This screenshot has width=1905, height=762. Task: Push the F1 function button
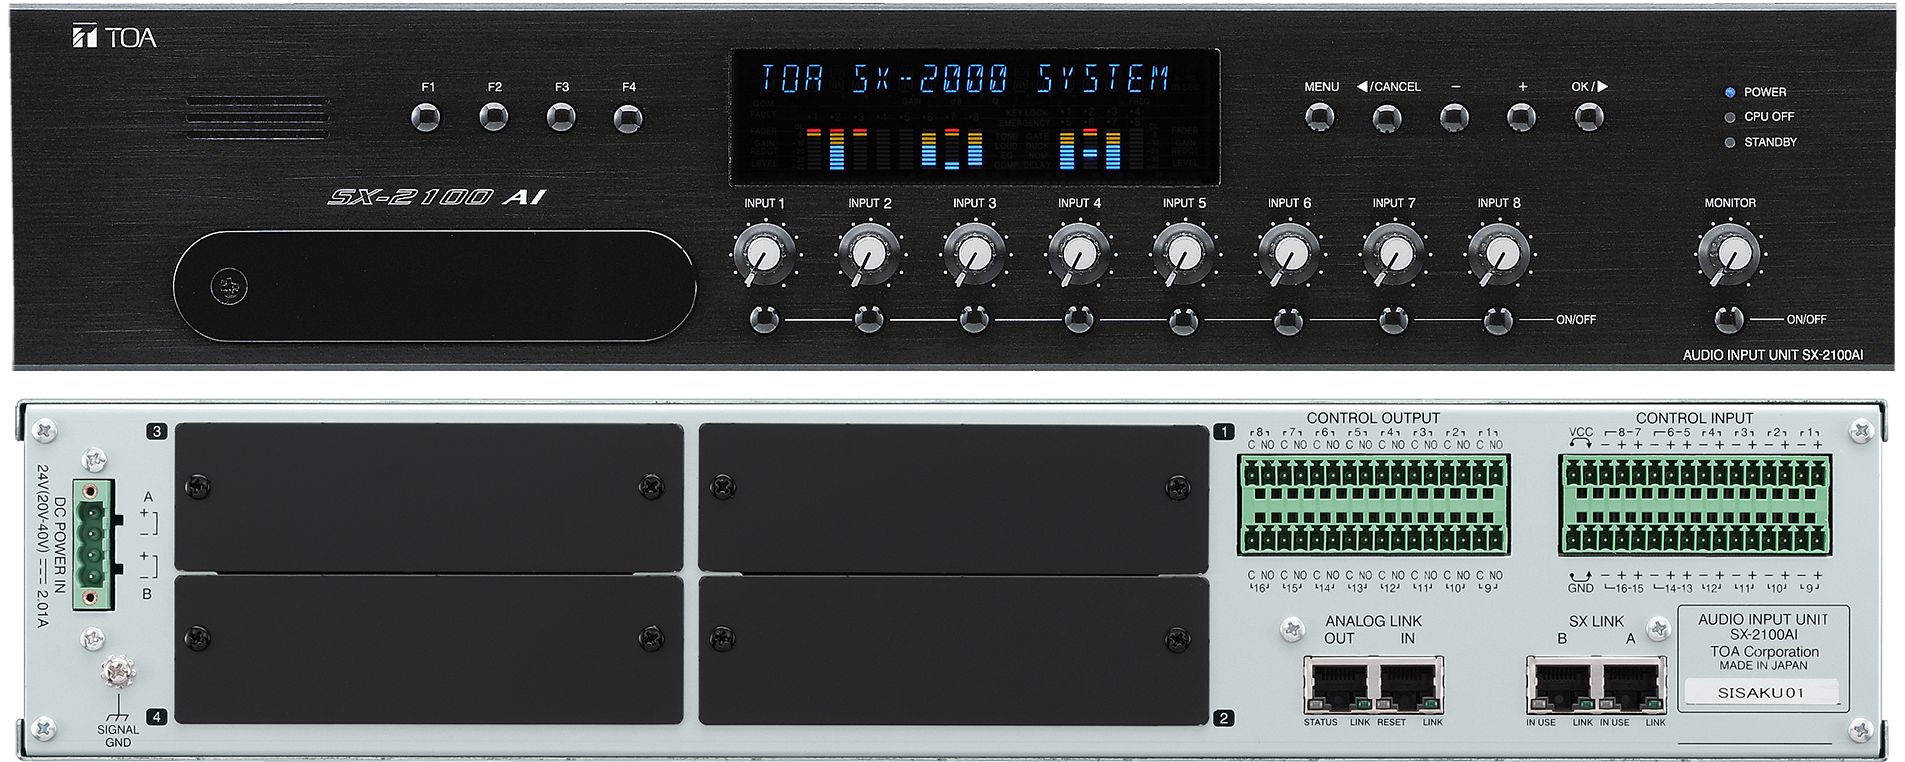[426, 118]
